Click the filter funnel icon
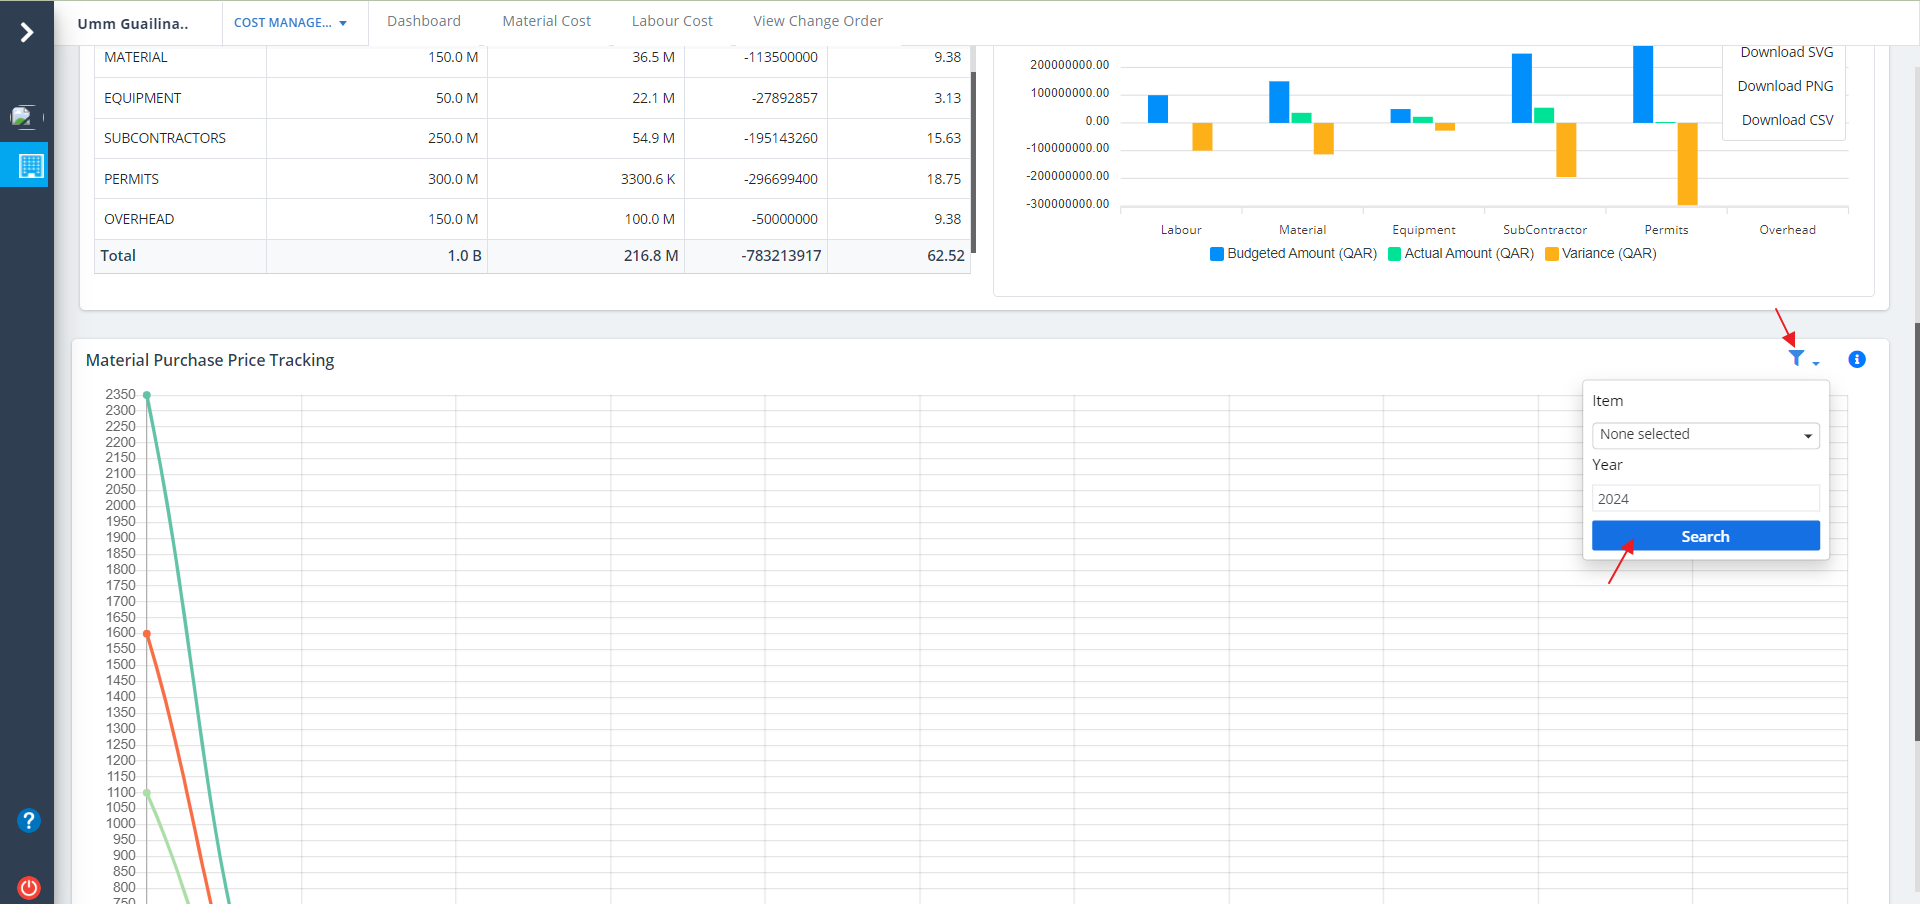Image resolution: width=1920 pixels, height=904 pixels. tap(1797, 359)
